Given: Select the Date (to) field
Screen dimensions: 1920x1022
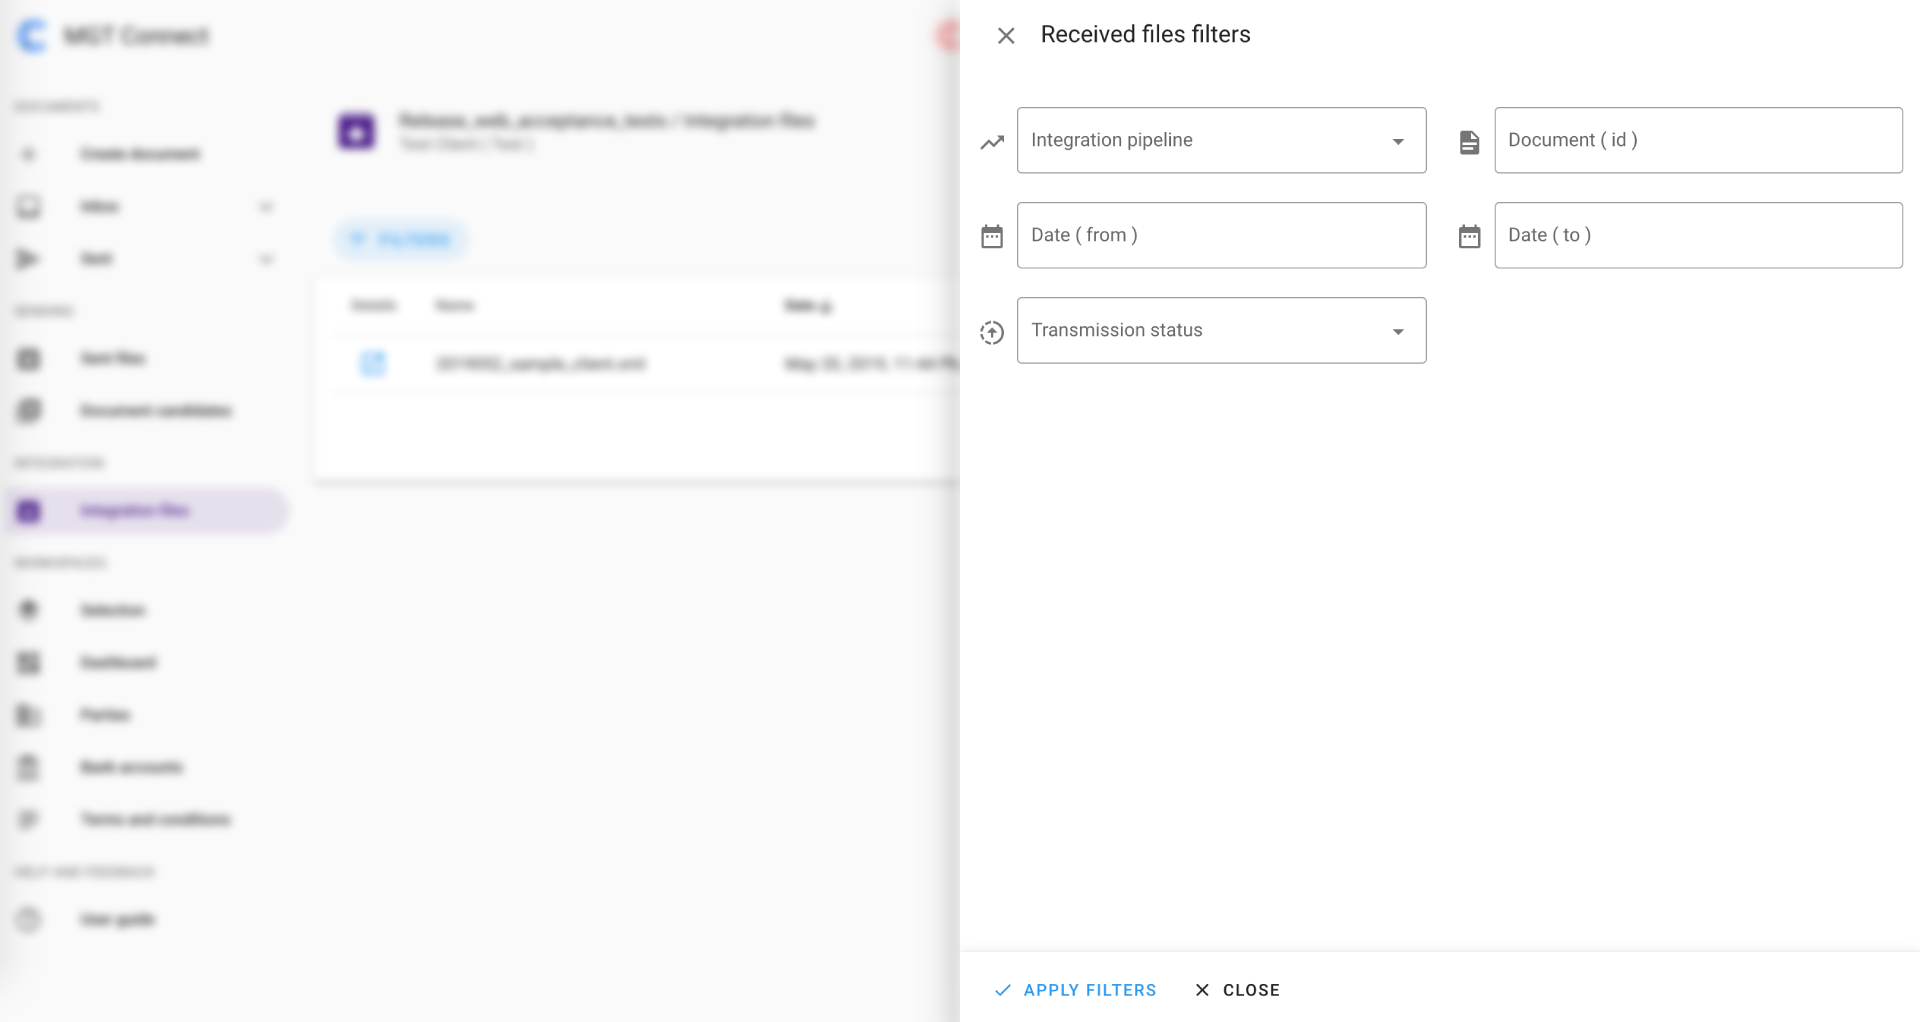Looking at the screenshot, I should 1698,235.
